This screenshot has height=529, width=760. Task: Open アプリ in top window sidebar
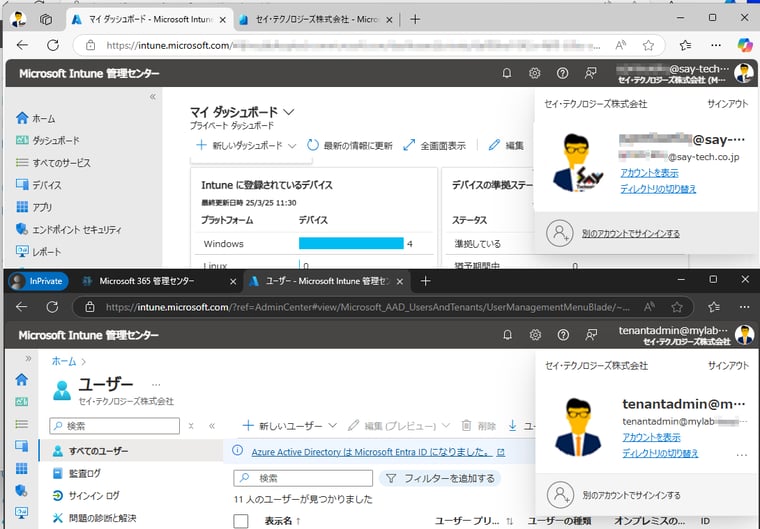[34, 207]
